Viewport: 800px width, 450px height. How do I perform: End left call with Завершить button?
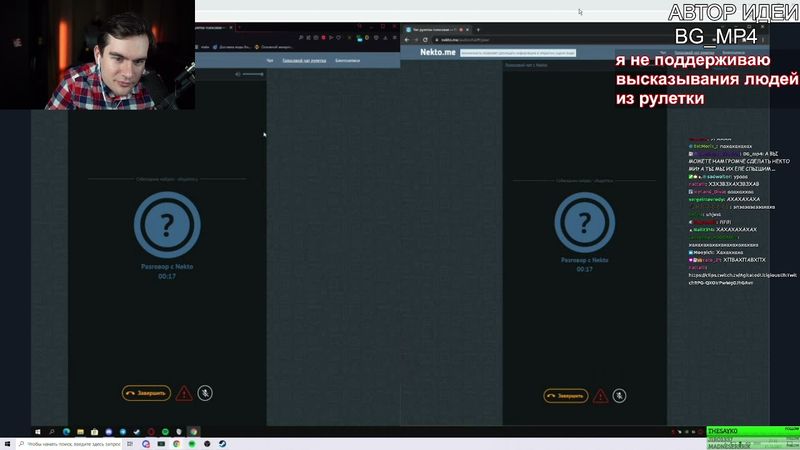pos(146,394)
